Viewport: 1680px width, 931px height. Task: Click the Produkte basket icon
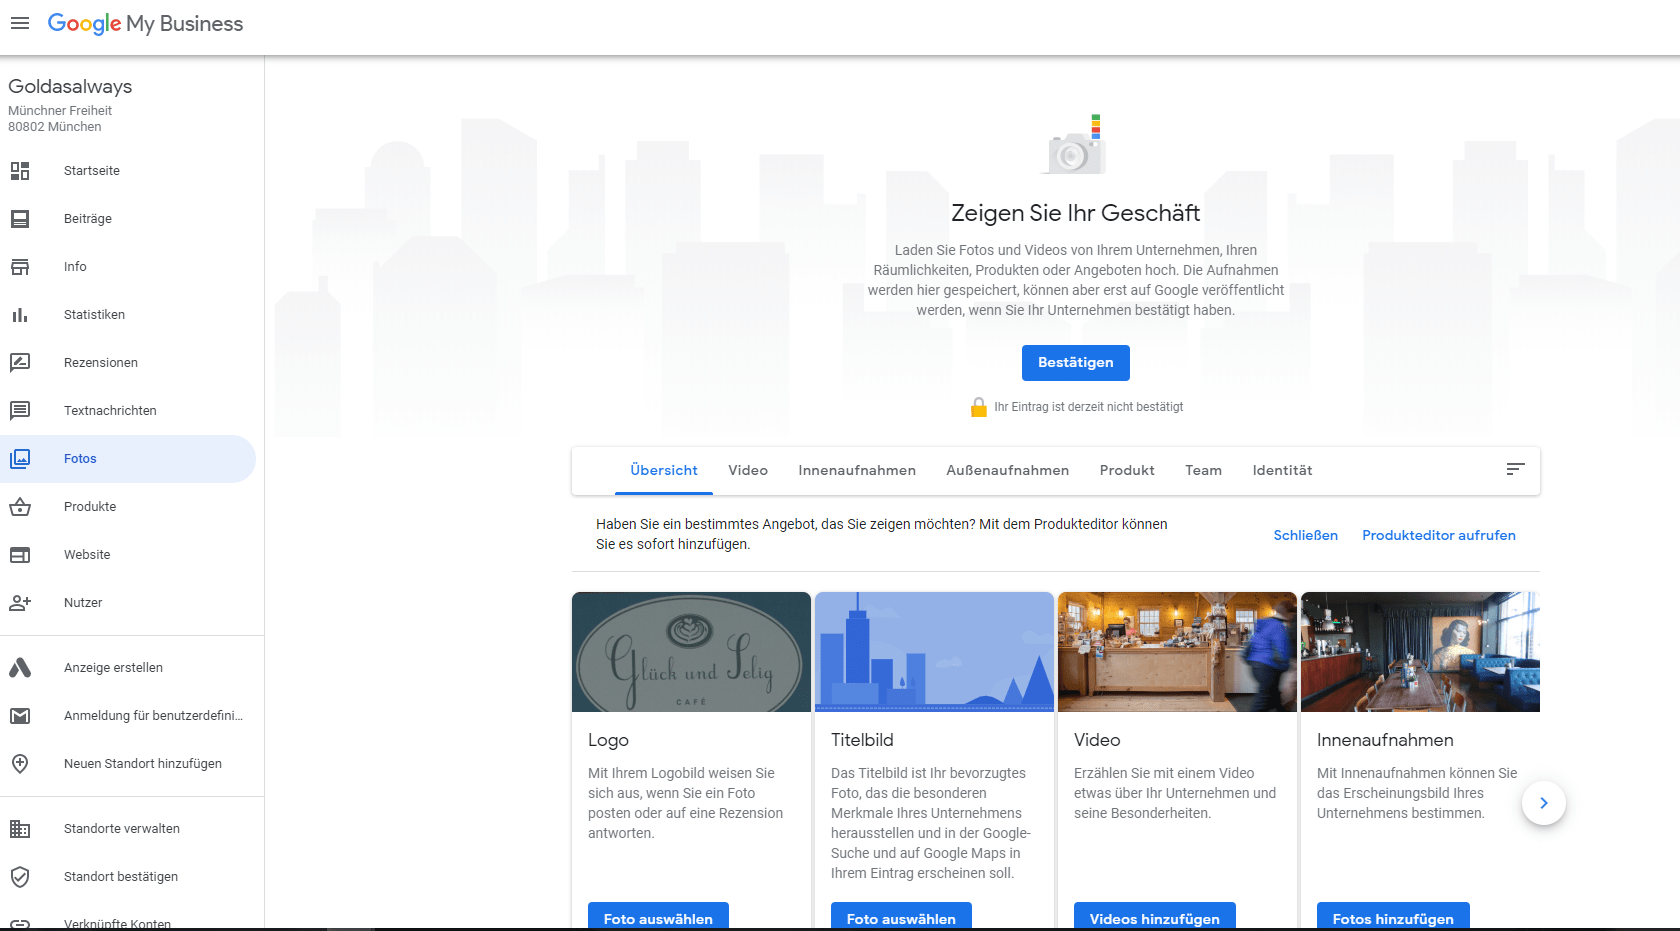coord(20,507)
